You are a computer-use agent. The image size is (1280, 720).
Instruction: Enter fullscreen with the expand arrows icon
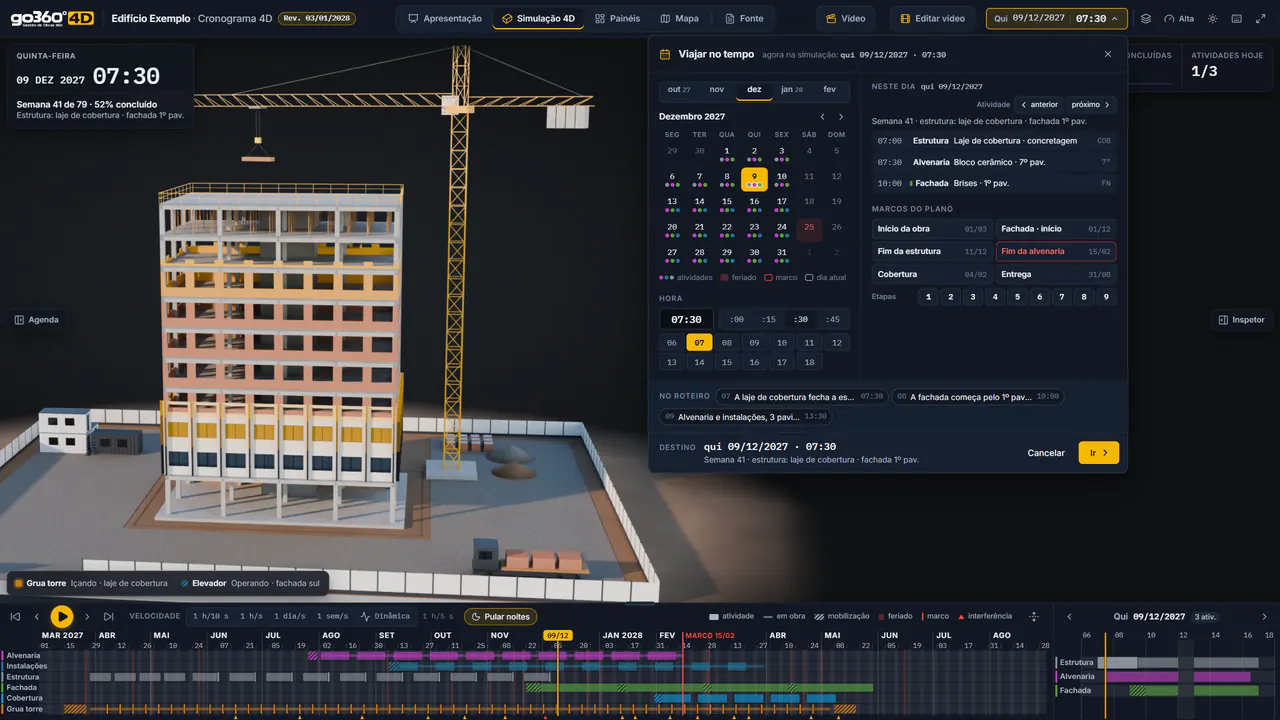point(1260,19)
